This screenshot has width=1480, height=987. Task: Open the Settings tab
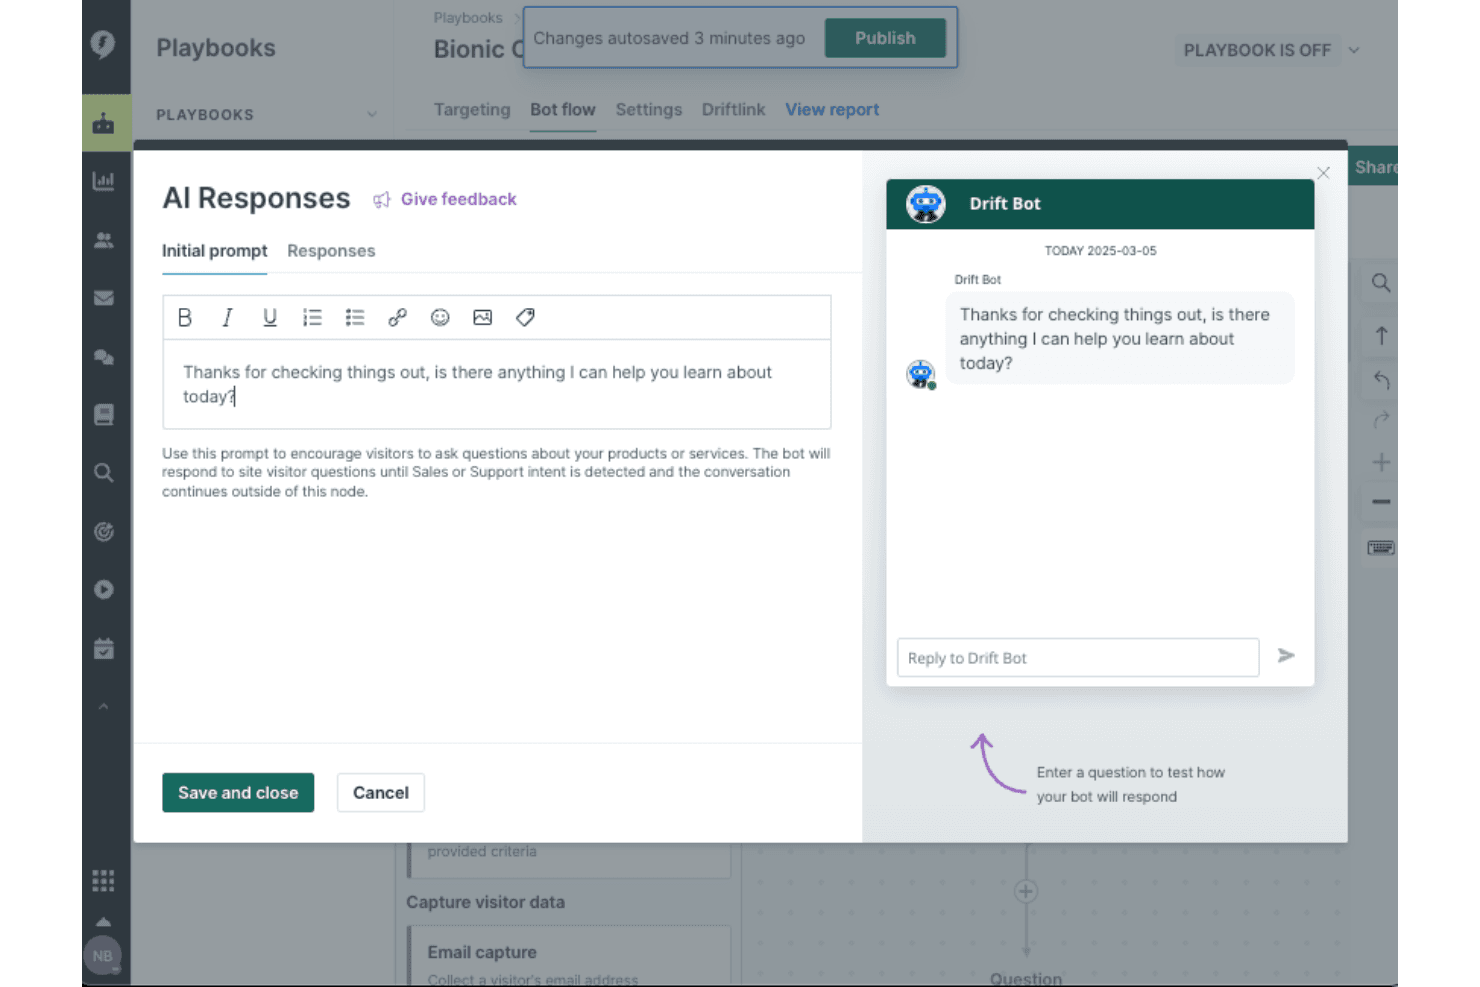(649, 110)
